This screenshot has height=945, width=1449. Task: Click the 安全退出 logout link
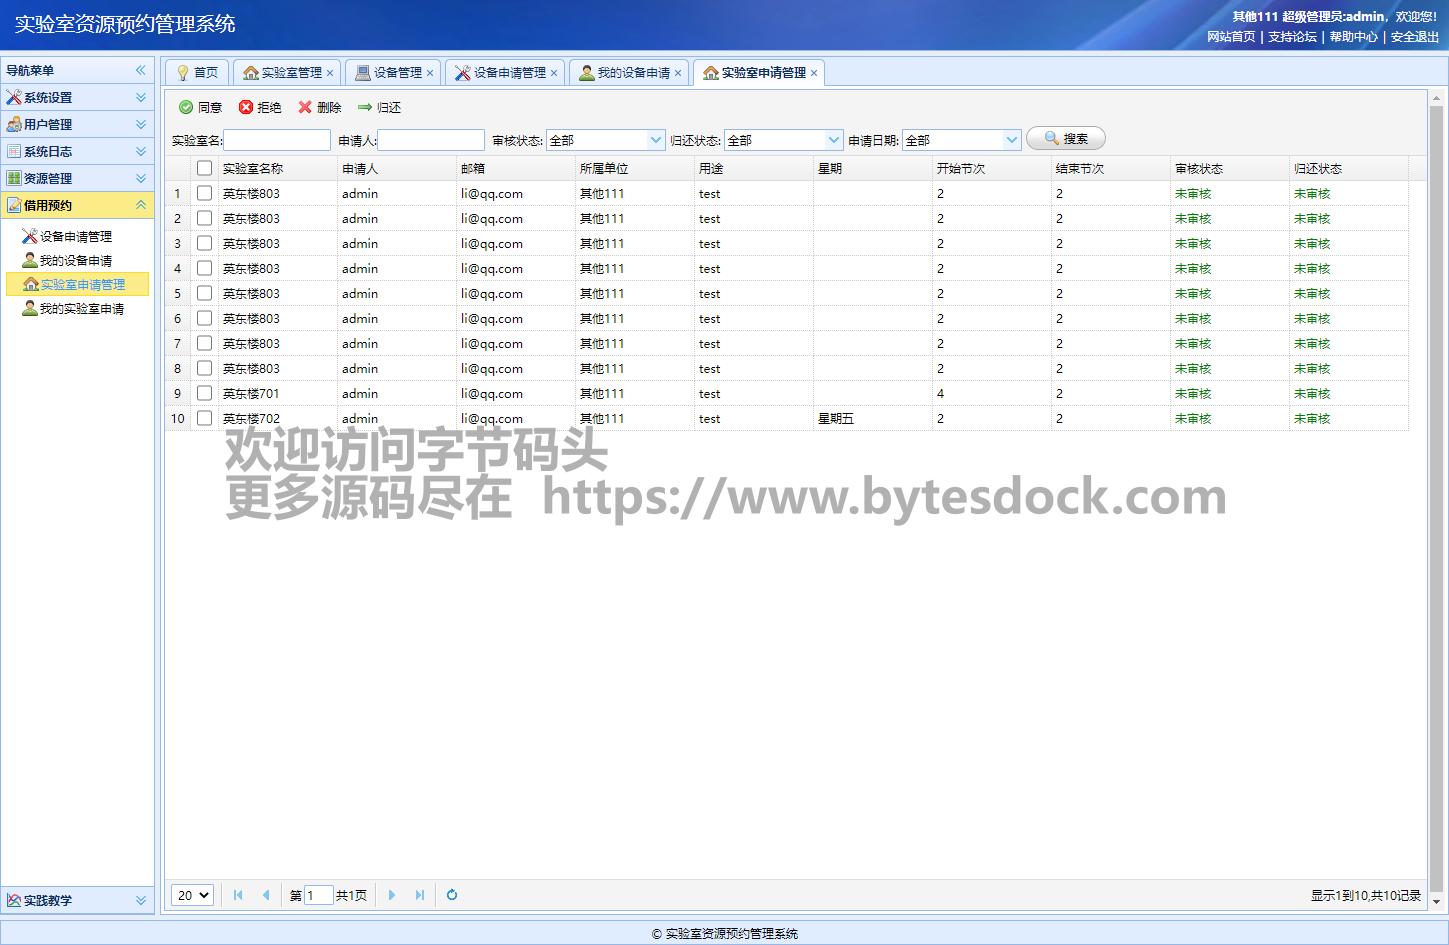click(1414, 37)
